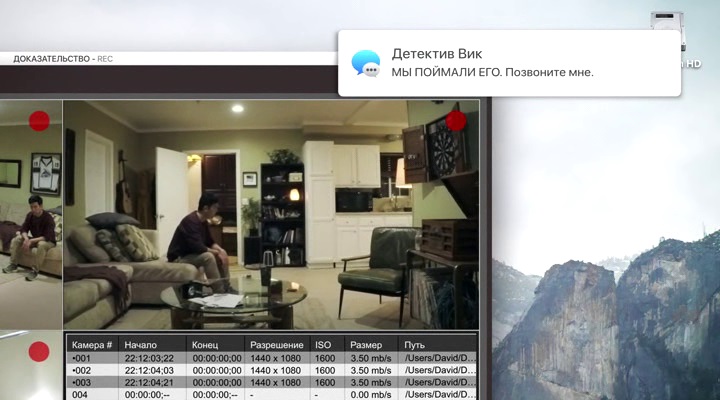The width and height of the screenshot is (720, 400).
Task: Click the Камера # column header
Action: [92, 345]
